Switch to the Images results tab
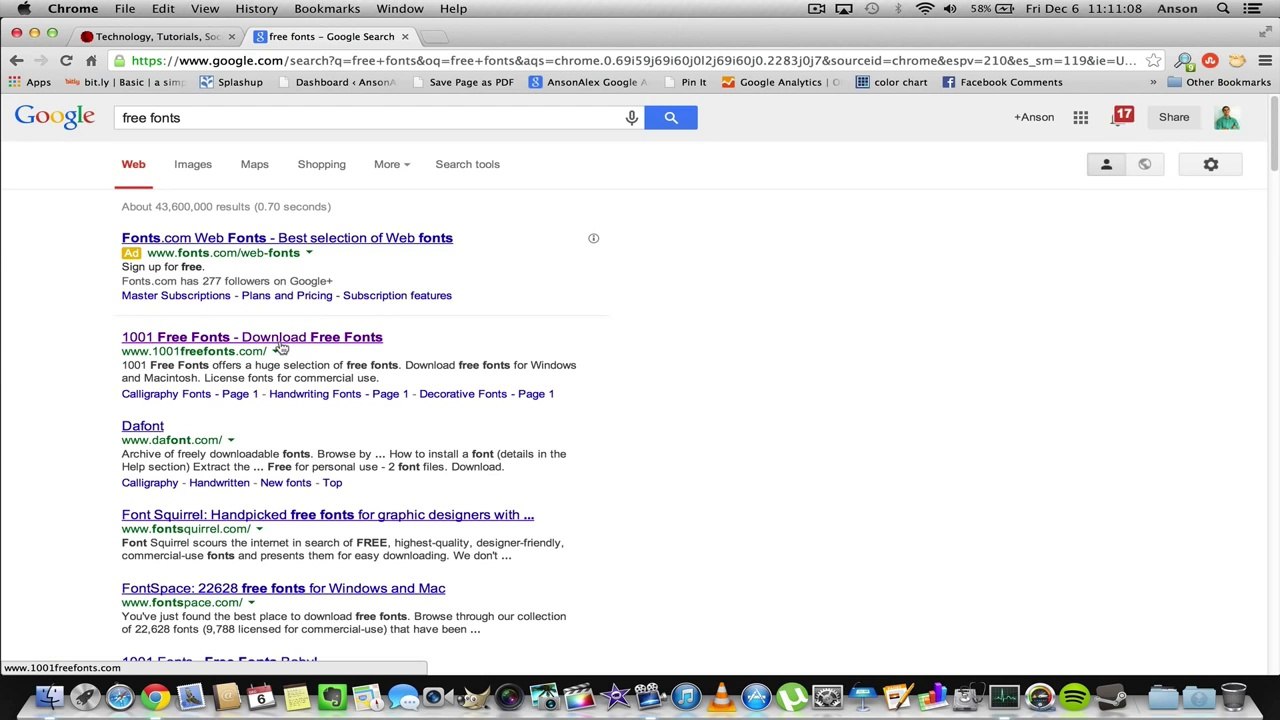 [x=193, y=164]
